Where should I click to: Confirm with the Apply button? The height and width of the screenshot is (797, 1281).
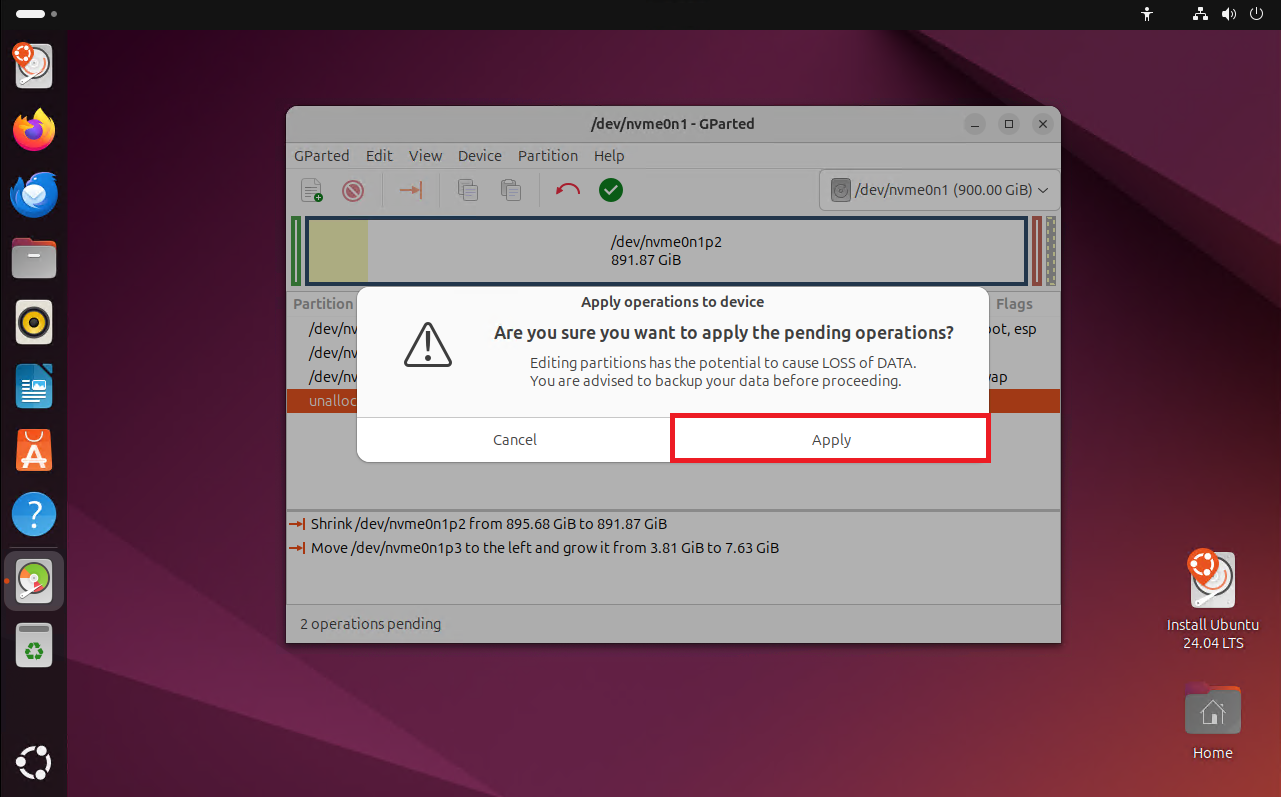(831, 440)
